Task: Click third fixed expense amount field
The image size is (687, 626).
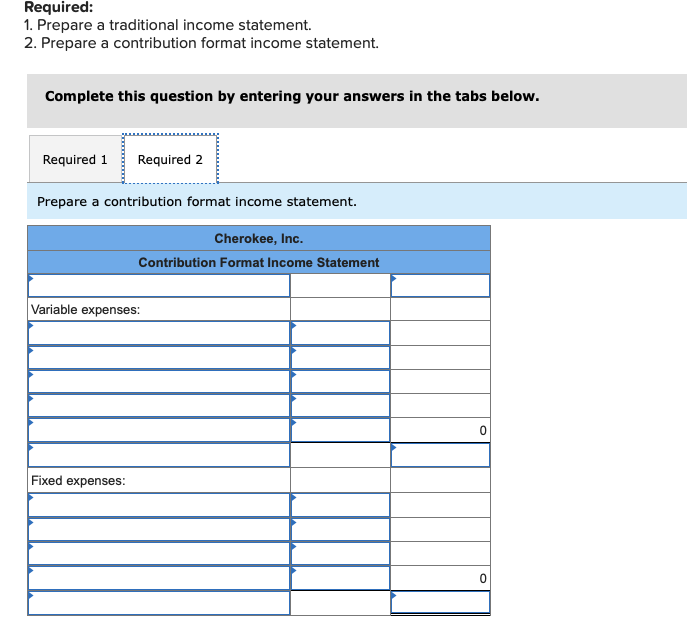Action: point(340,554)
